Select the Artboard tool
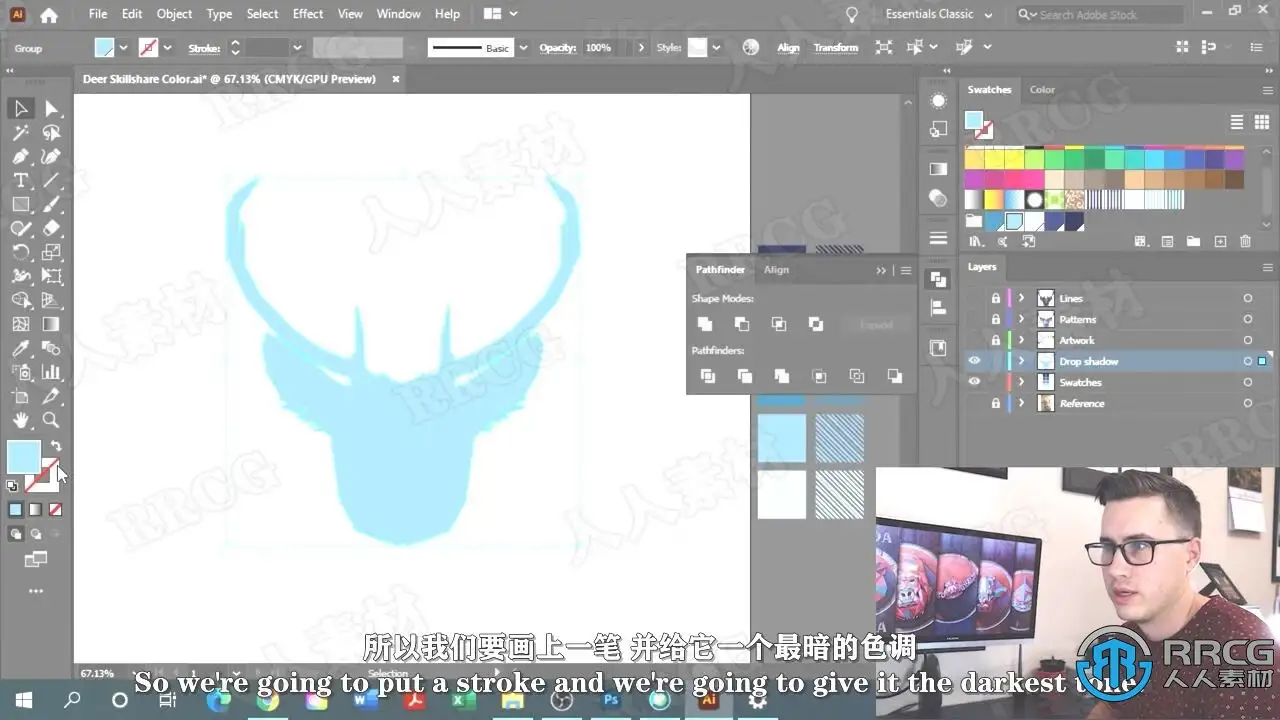This screenshot has width=1280, height=720. point(21,396)
